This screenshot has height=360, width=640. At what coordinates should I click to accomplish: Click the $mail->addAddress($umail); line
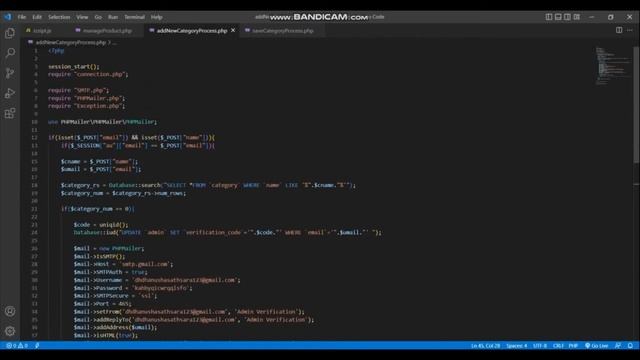(115, 327)
